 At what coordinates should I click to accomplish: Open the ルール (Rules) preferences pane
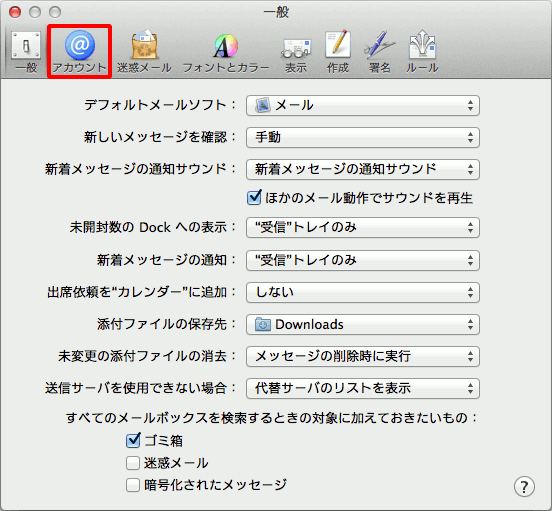tap(422, 51)
